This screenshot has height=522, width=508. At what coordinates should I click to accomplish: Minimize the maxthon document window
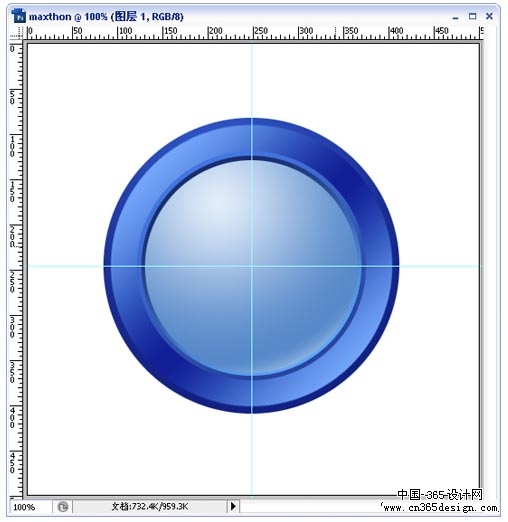[x=455, y=17]
